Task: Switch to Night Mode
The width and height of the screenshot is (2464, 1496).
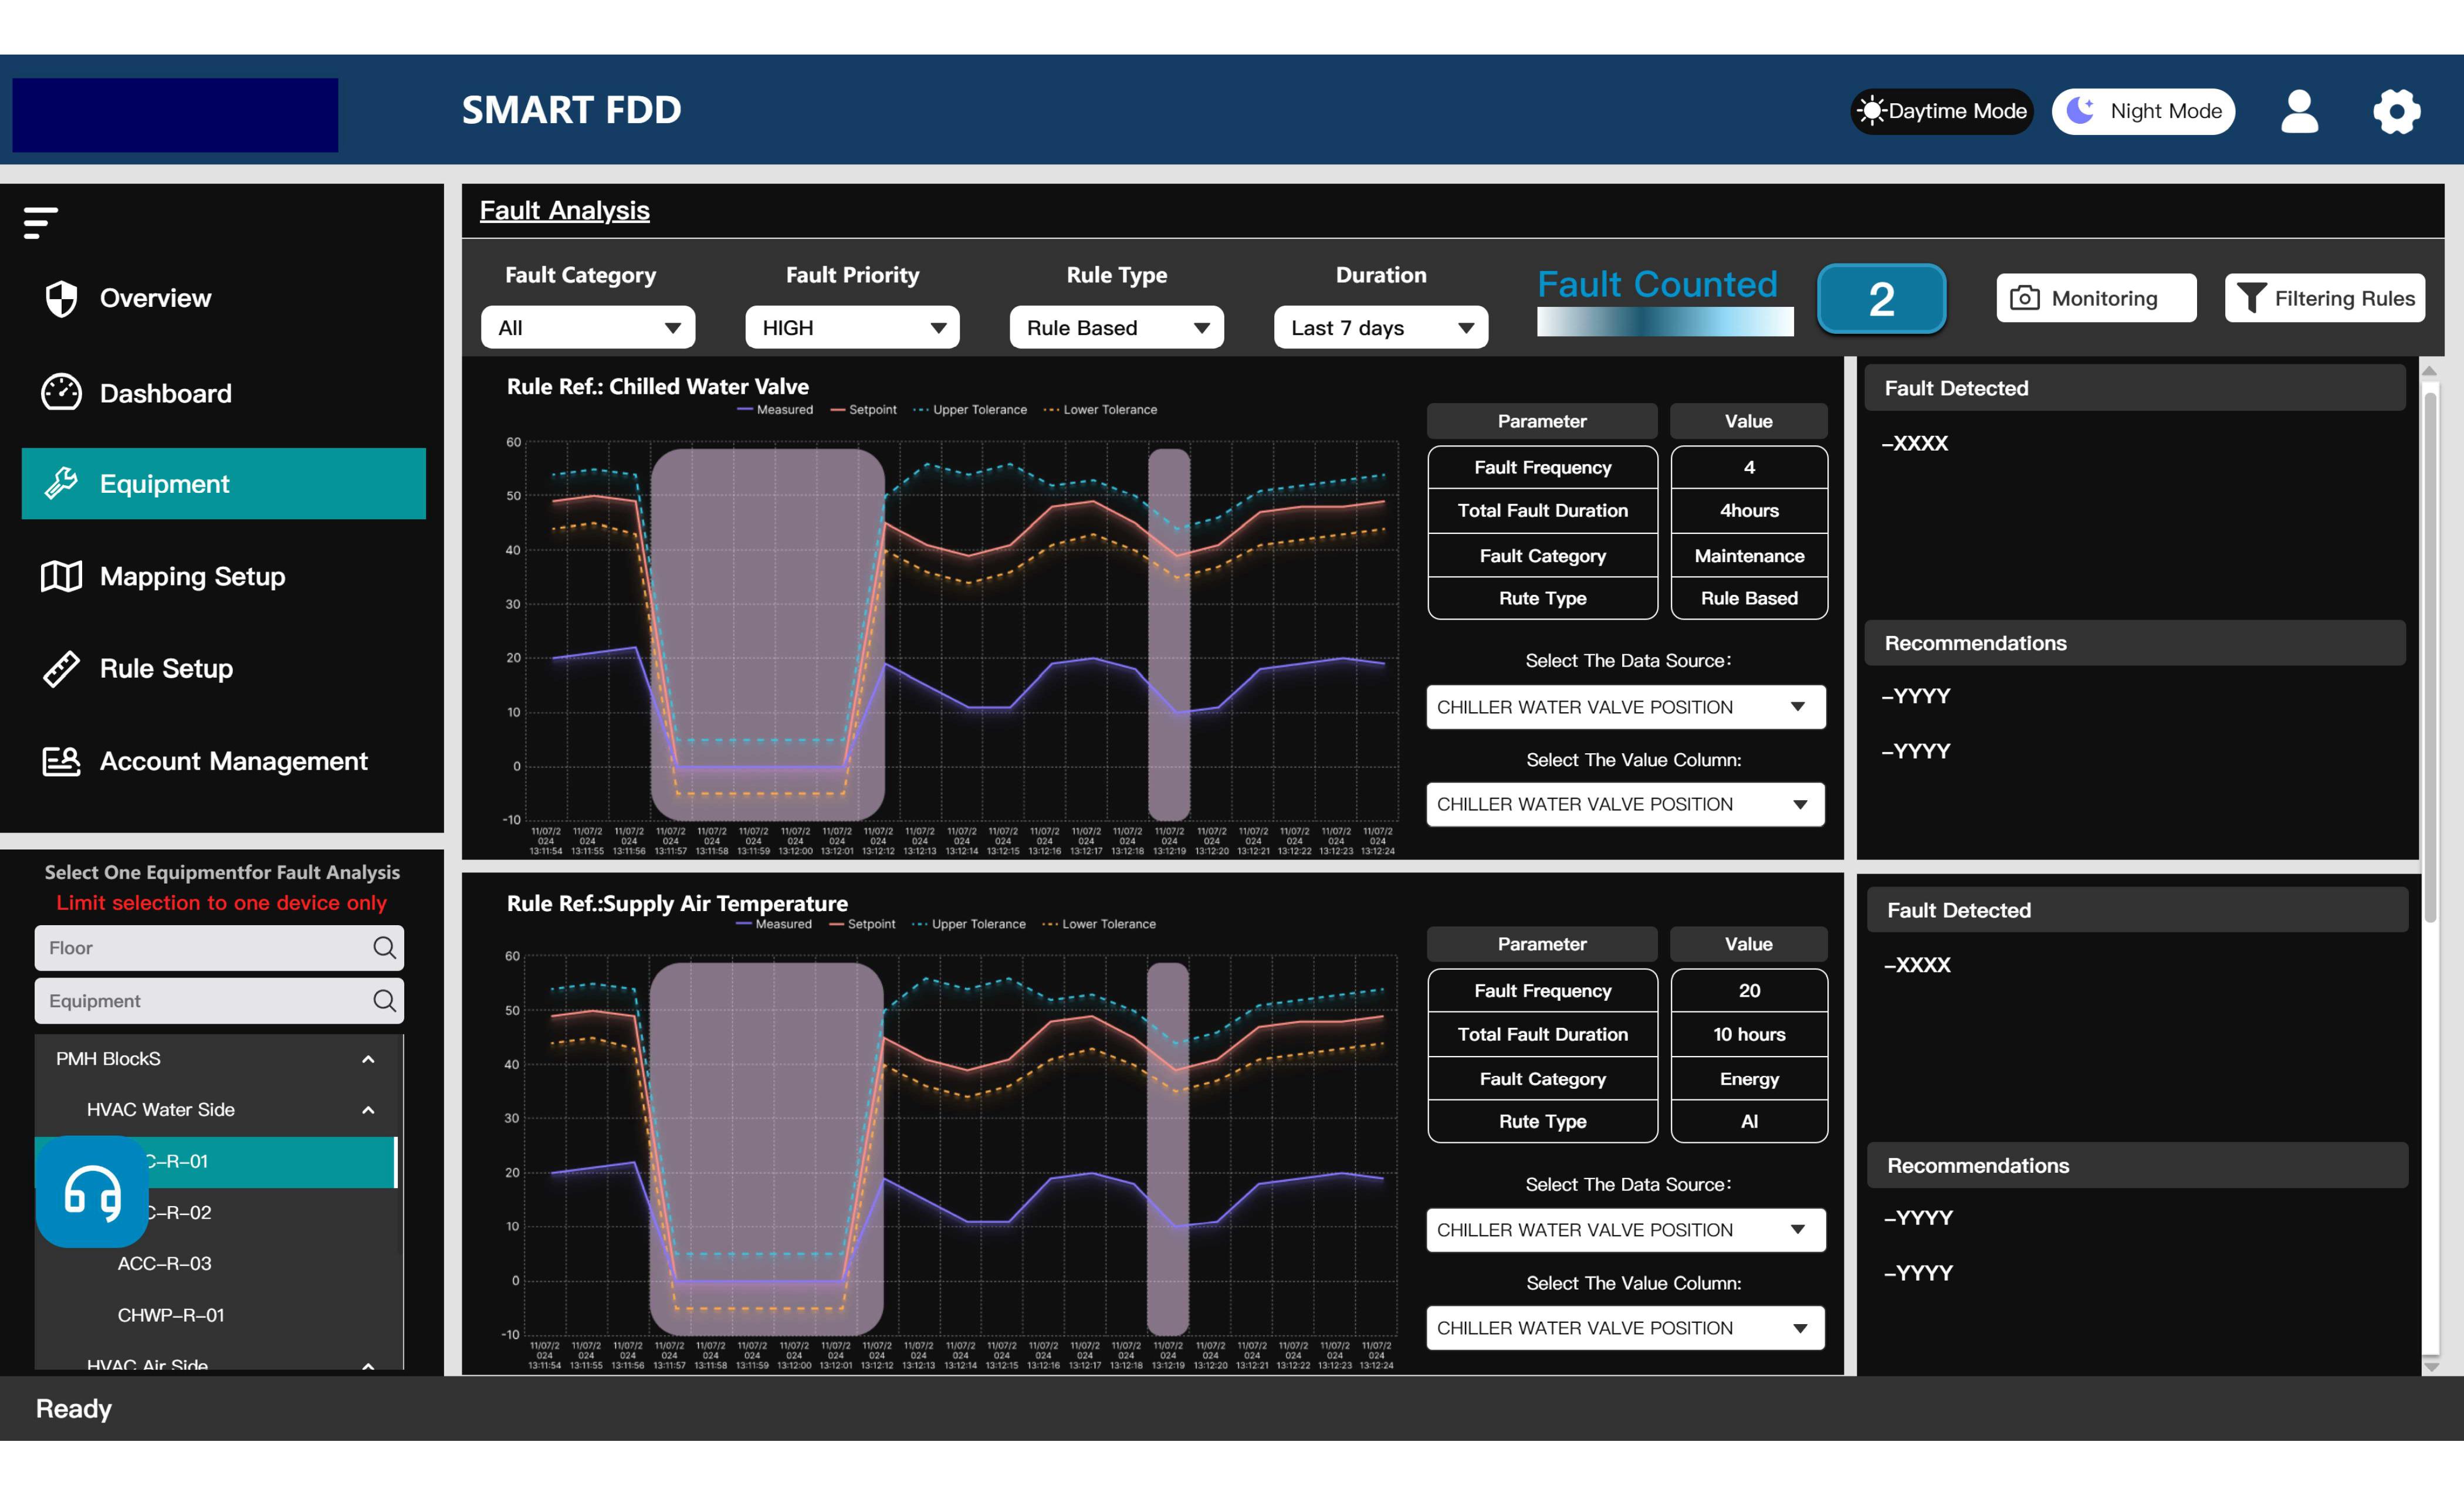Action: pyautogui.click(x=2143, y=111)
